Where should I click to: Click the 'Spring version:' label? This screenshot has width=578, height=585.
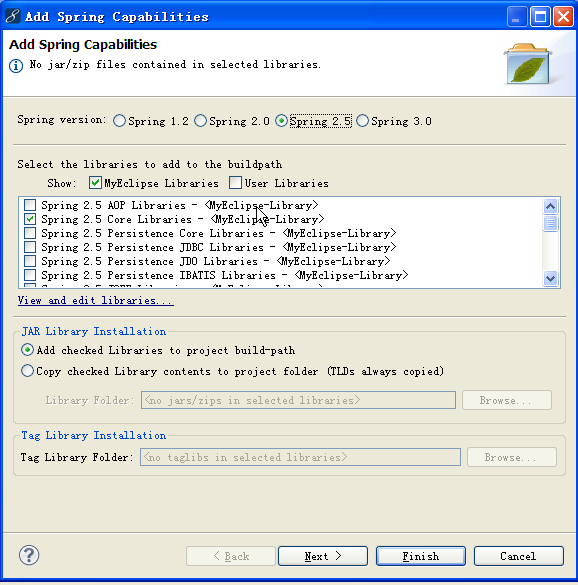(62, 120)
